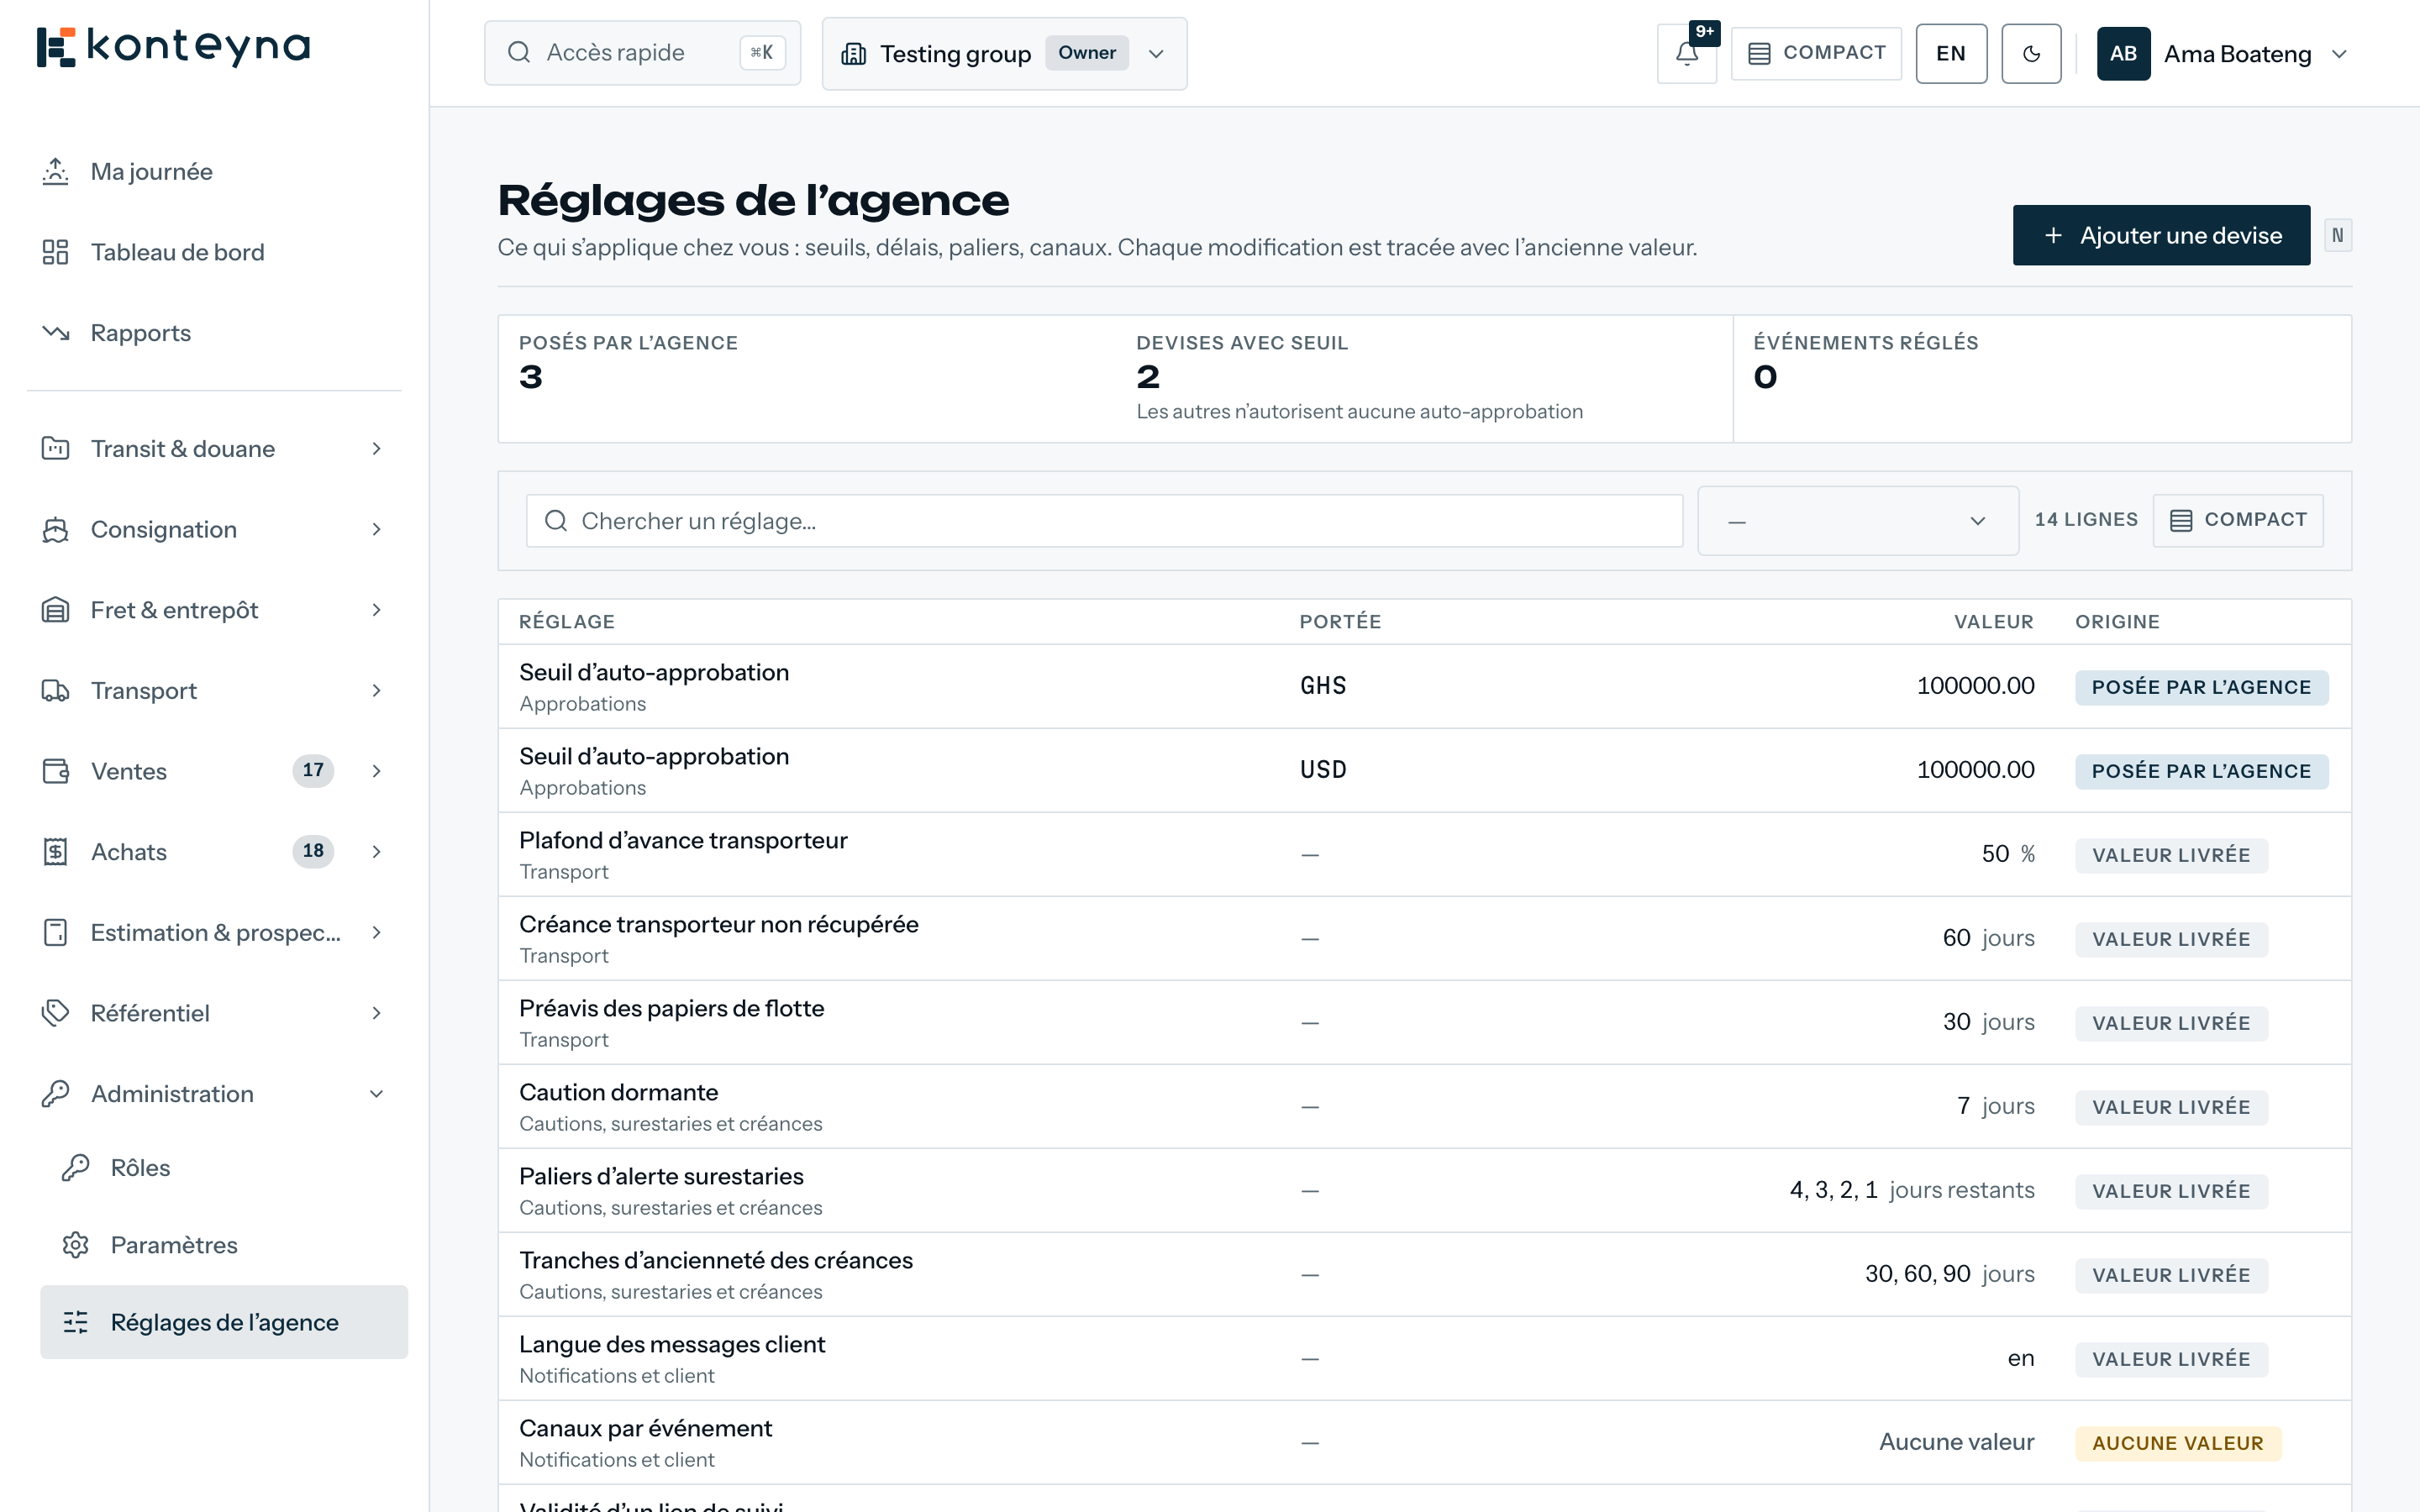
Task: Toggle COMPACT density in top bar
Action: [1816, 54]
